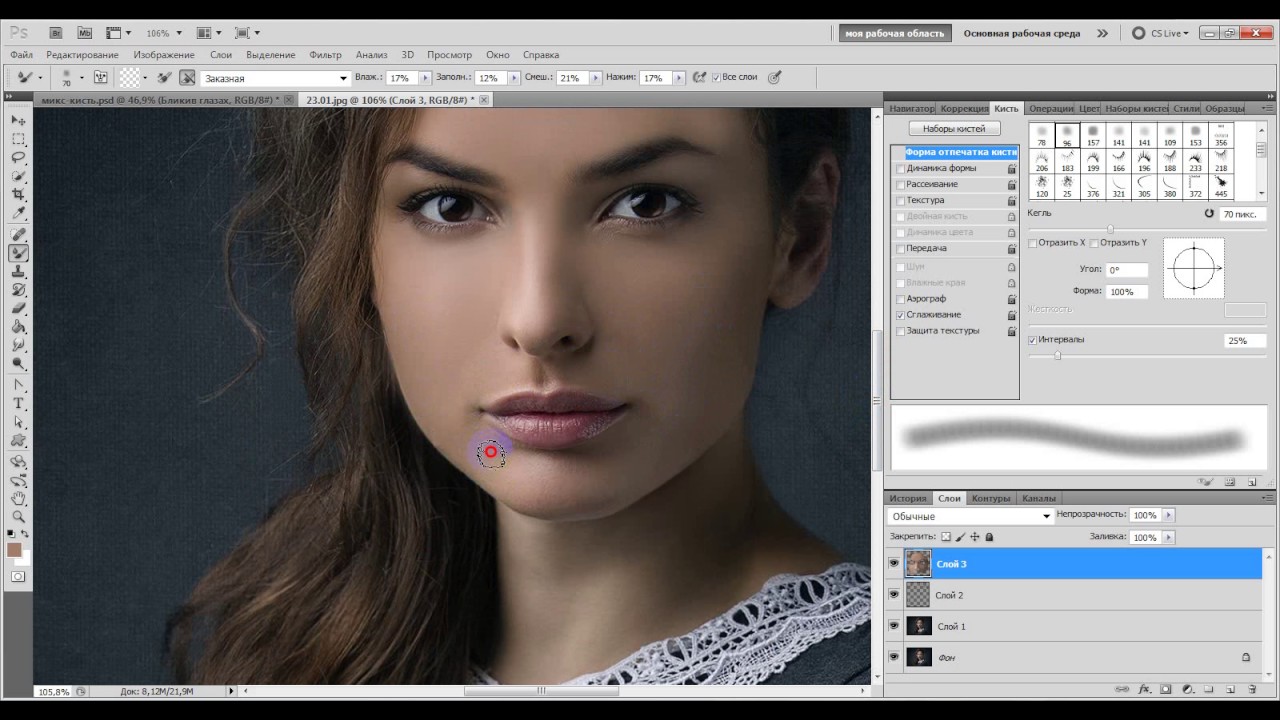The height and width of the screenshot is (720, 1280).
Task: Toggle the Сглаживание checkbox
Action: coord(901,315)
